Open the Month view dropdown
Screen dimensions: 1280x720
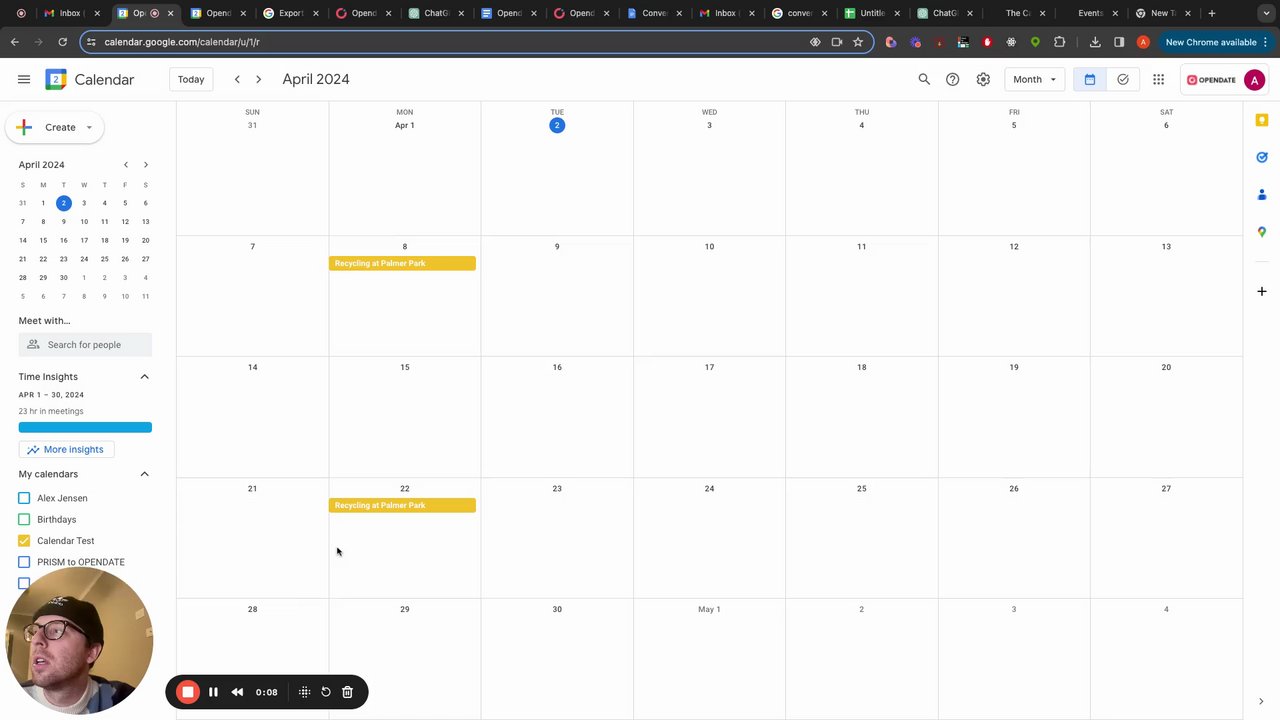click(1034, 79)
